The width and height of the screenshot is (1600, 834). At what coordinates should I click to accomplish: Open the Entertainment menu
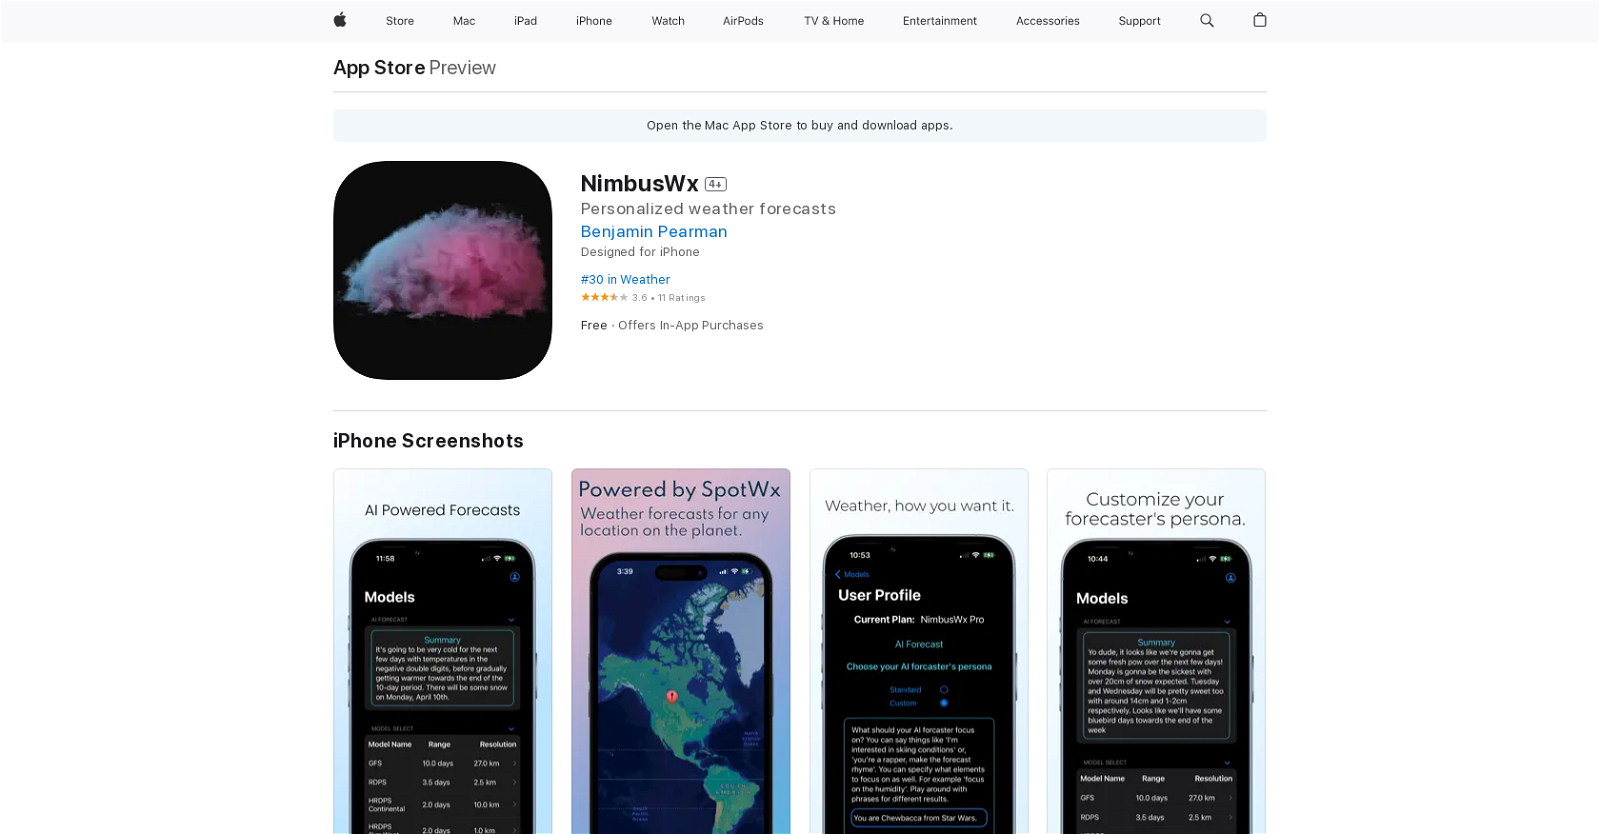coord(940,21)
